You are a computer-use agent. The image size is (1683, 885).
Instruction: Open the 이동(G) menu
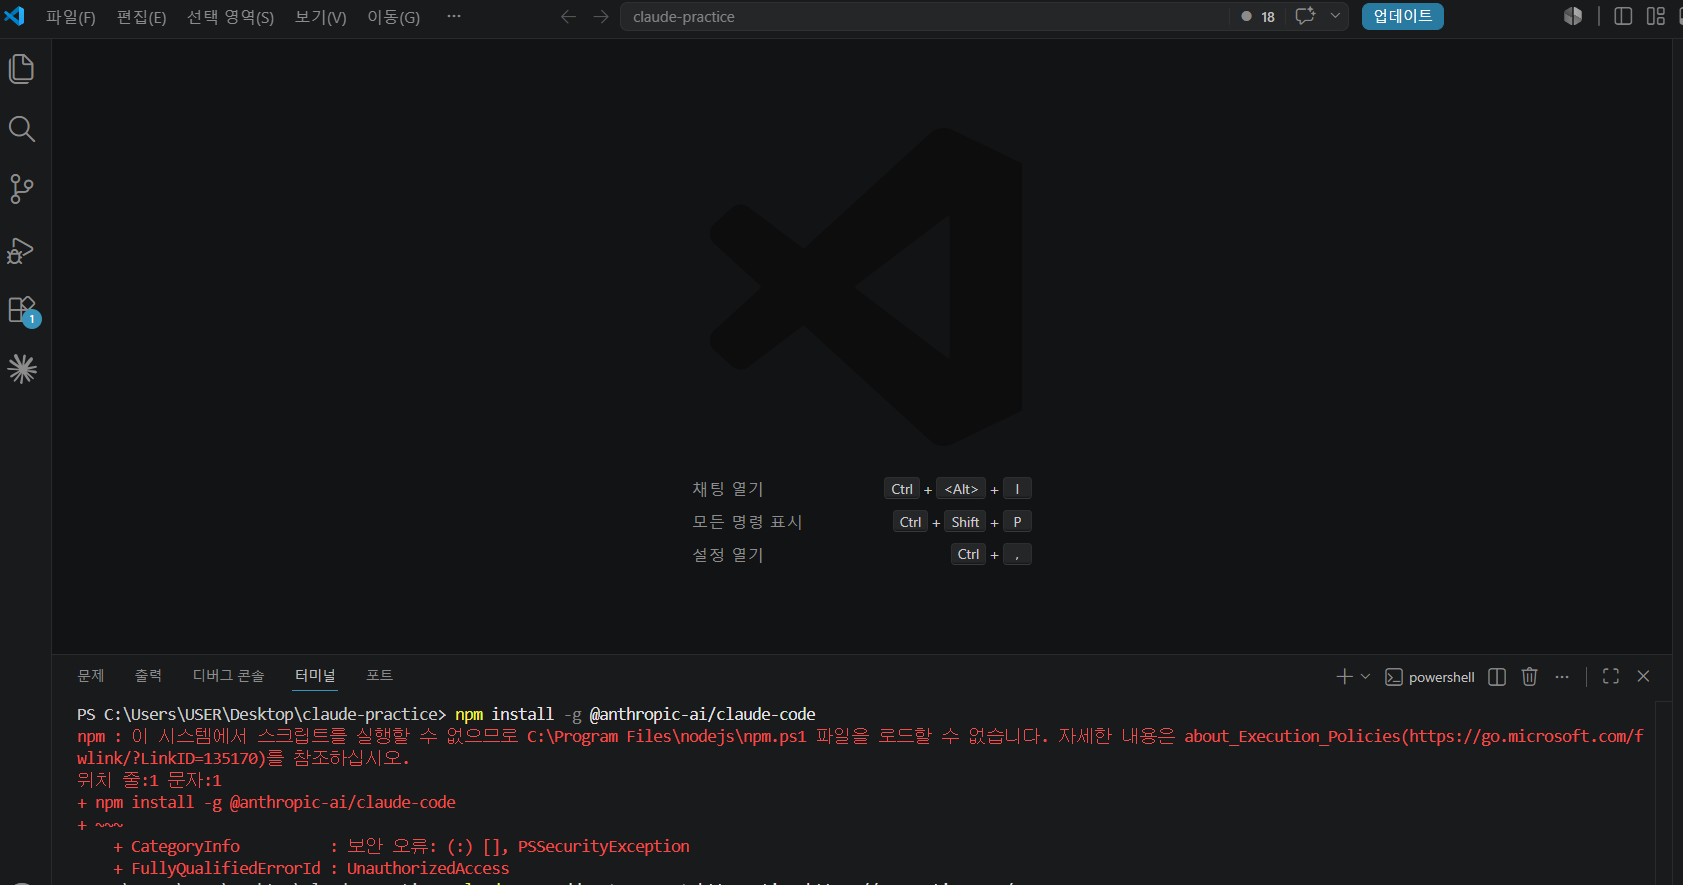394,17
